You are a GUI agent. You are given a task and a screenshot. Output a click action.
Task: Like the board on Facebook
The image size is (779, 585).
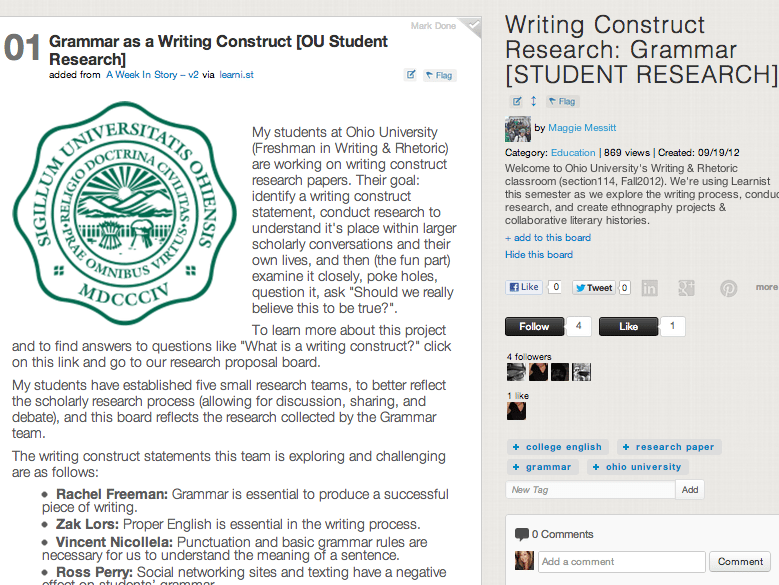[x=524, y=287]
